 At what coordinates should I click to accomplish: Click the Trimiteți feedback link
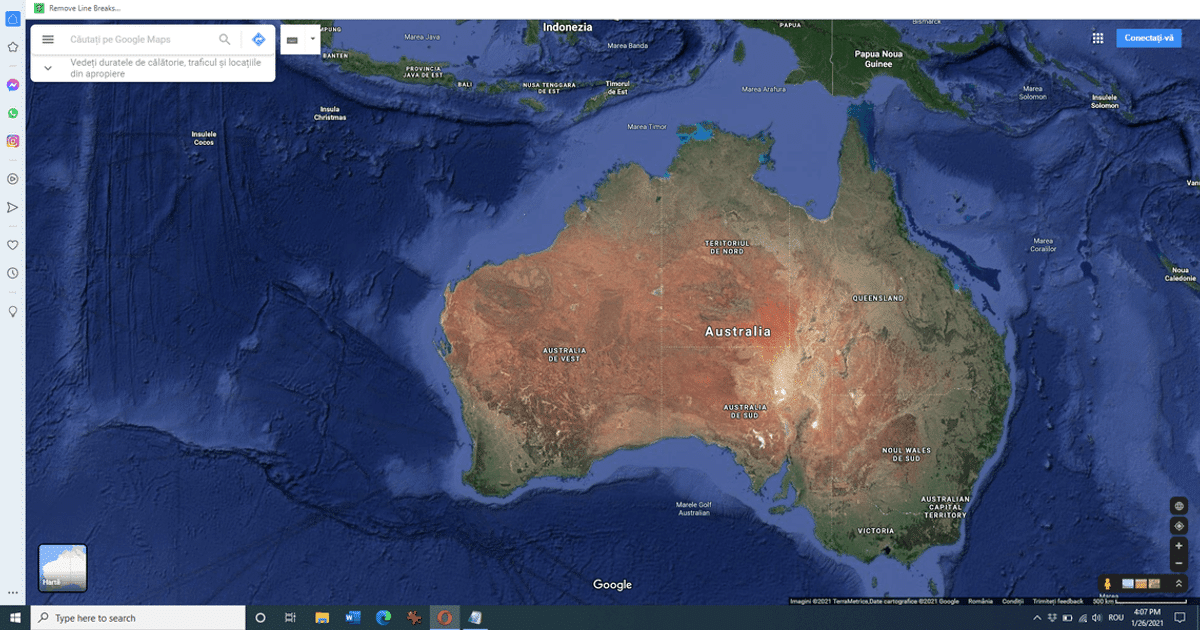pos(1058,601)
